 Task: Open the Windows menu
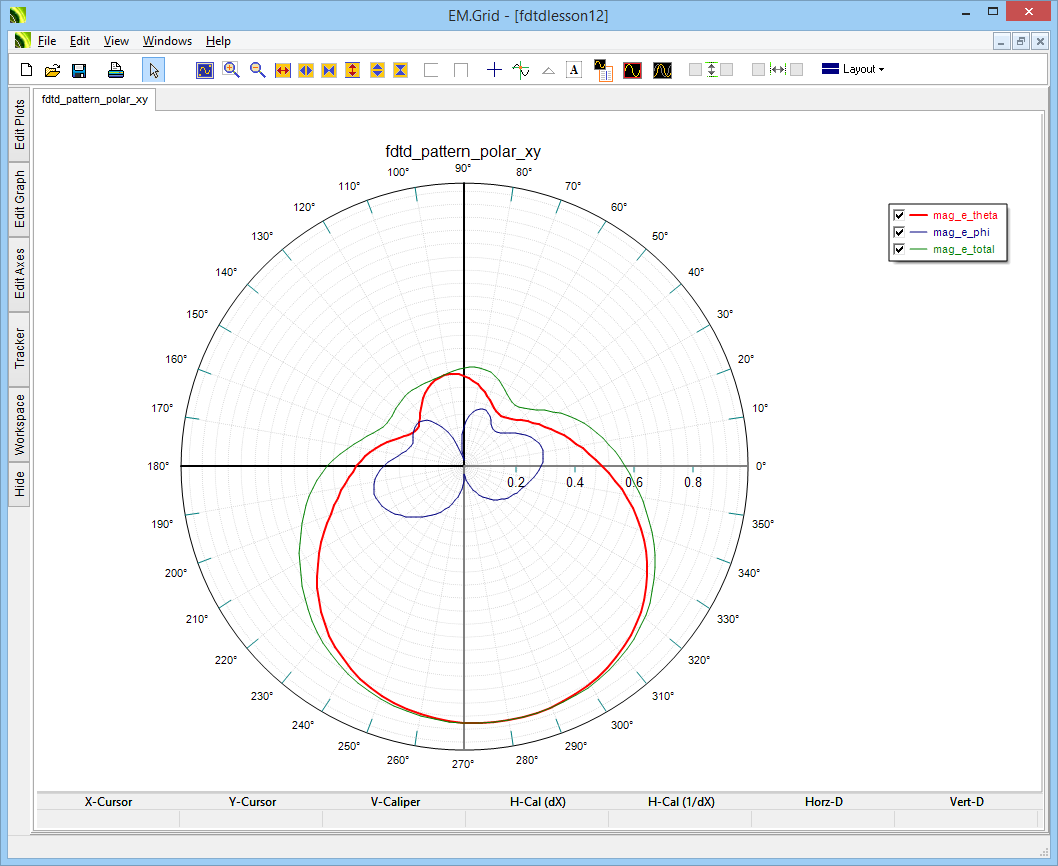point(167,41)
